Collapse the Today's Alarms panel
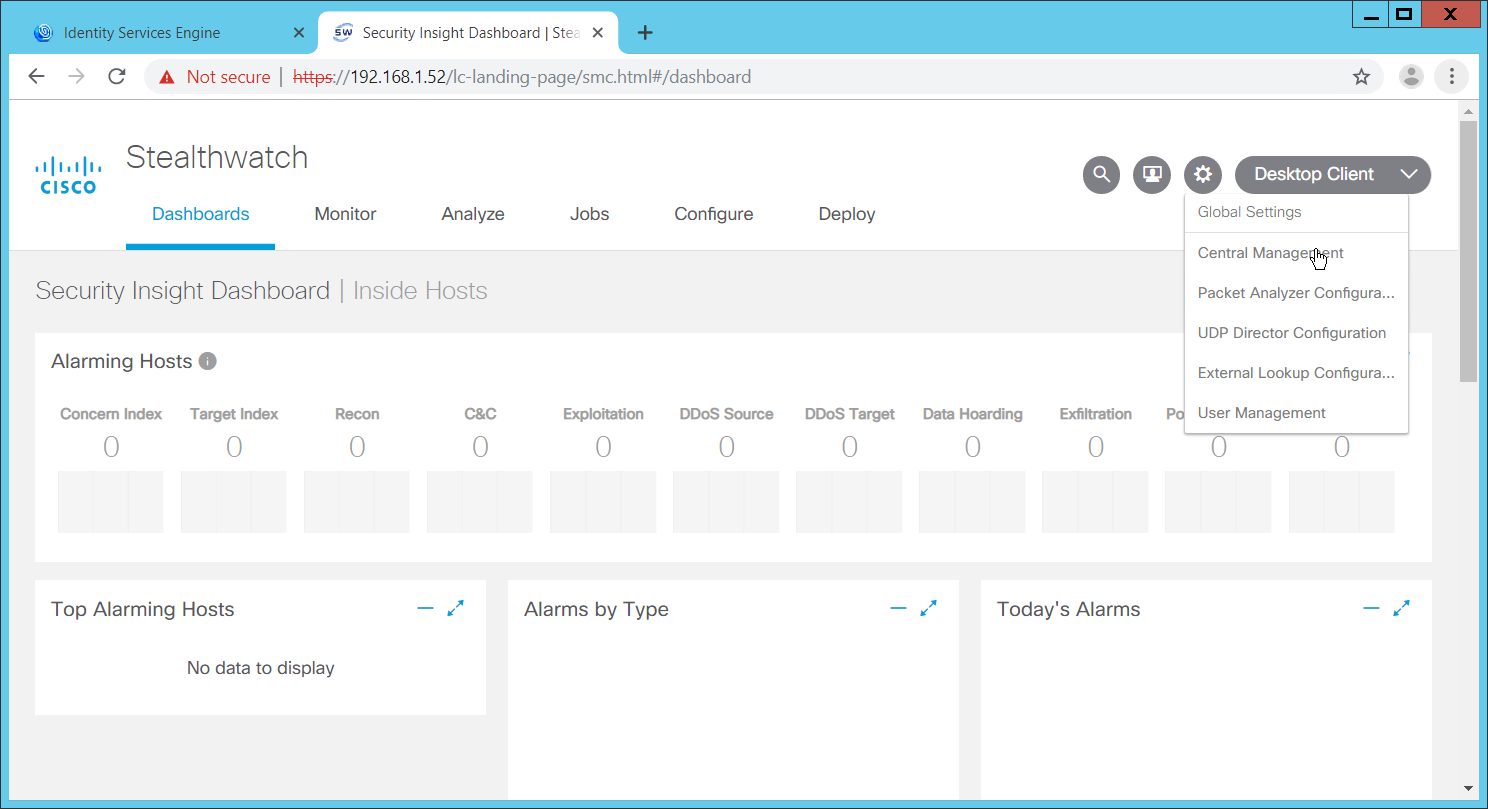This screenshot has width=1488, height=809. point(1371,608)
